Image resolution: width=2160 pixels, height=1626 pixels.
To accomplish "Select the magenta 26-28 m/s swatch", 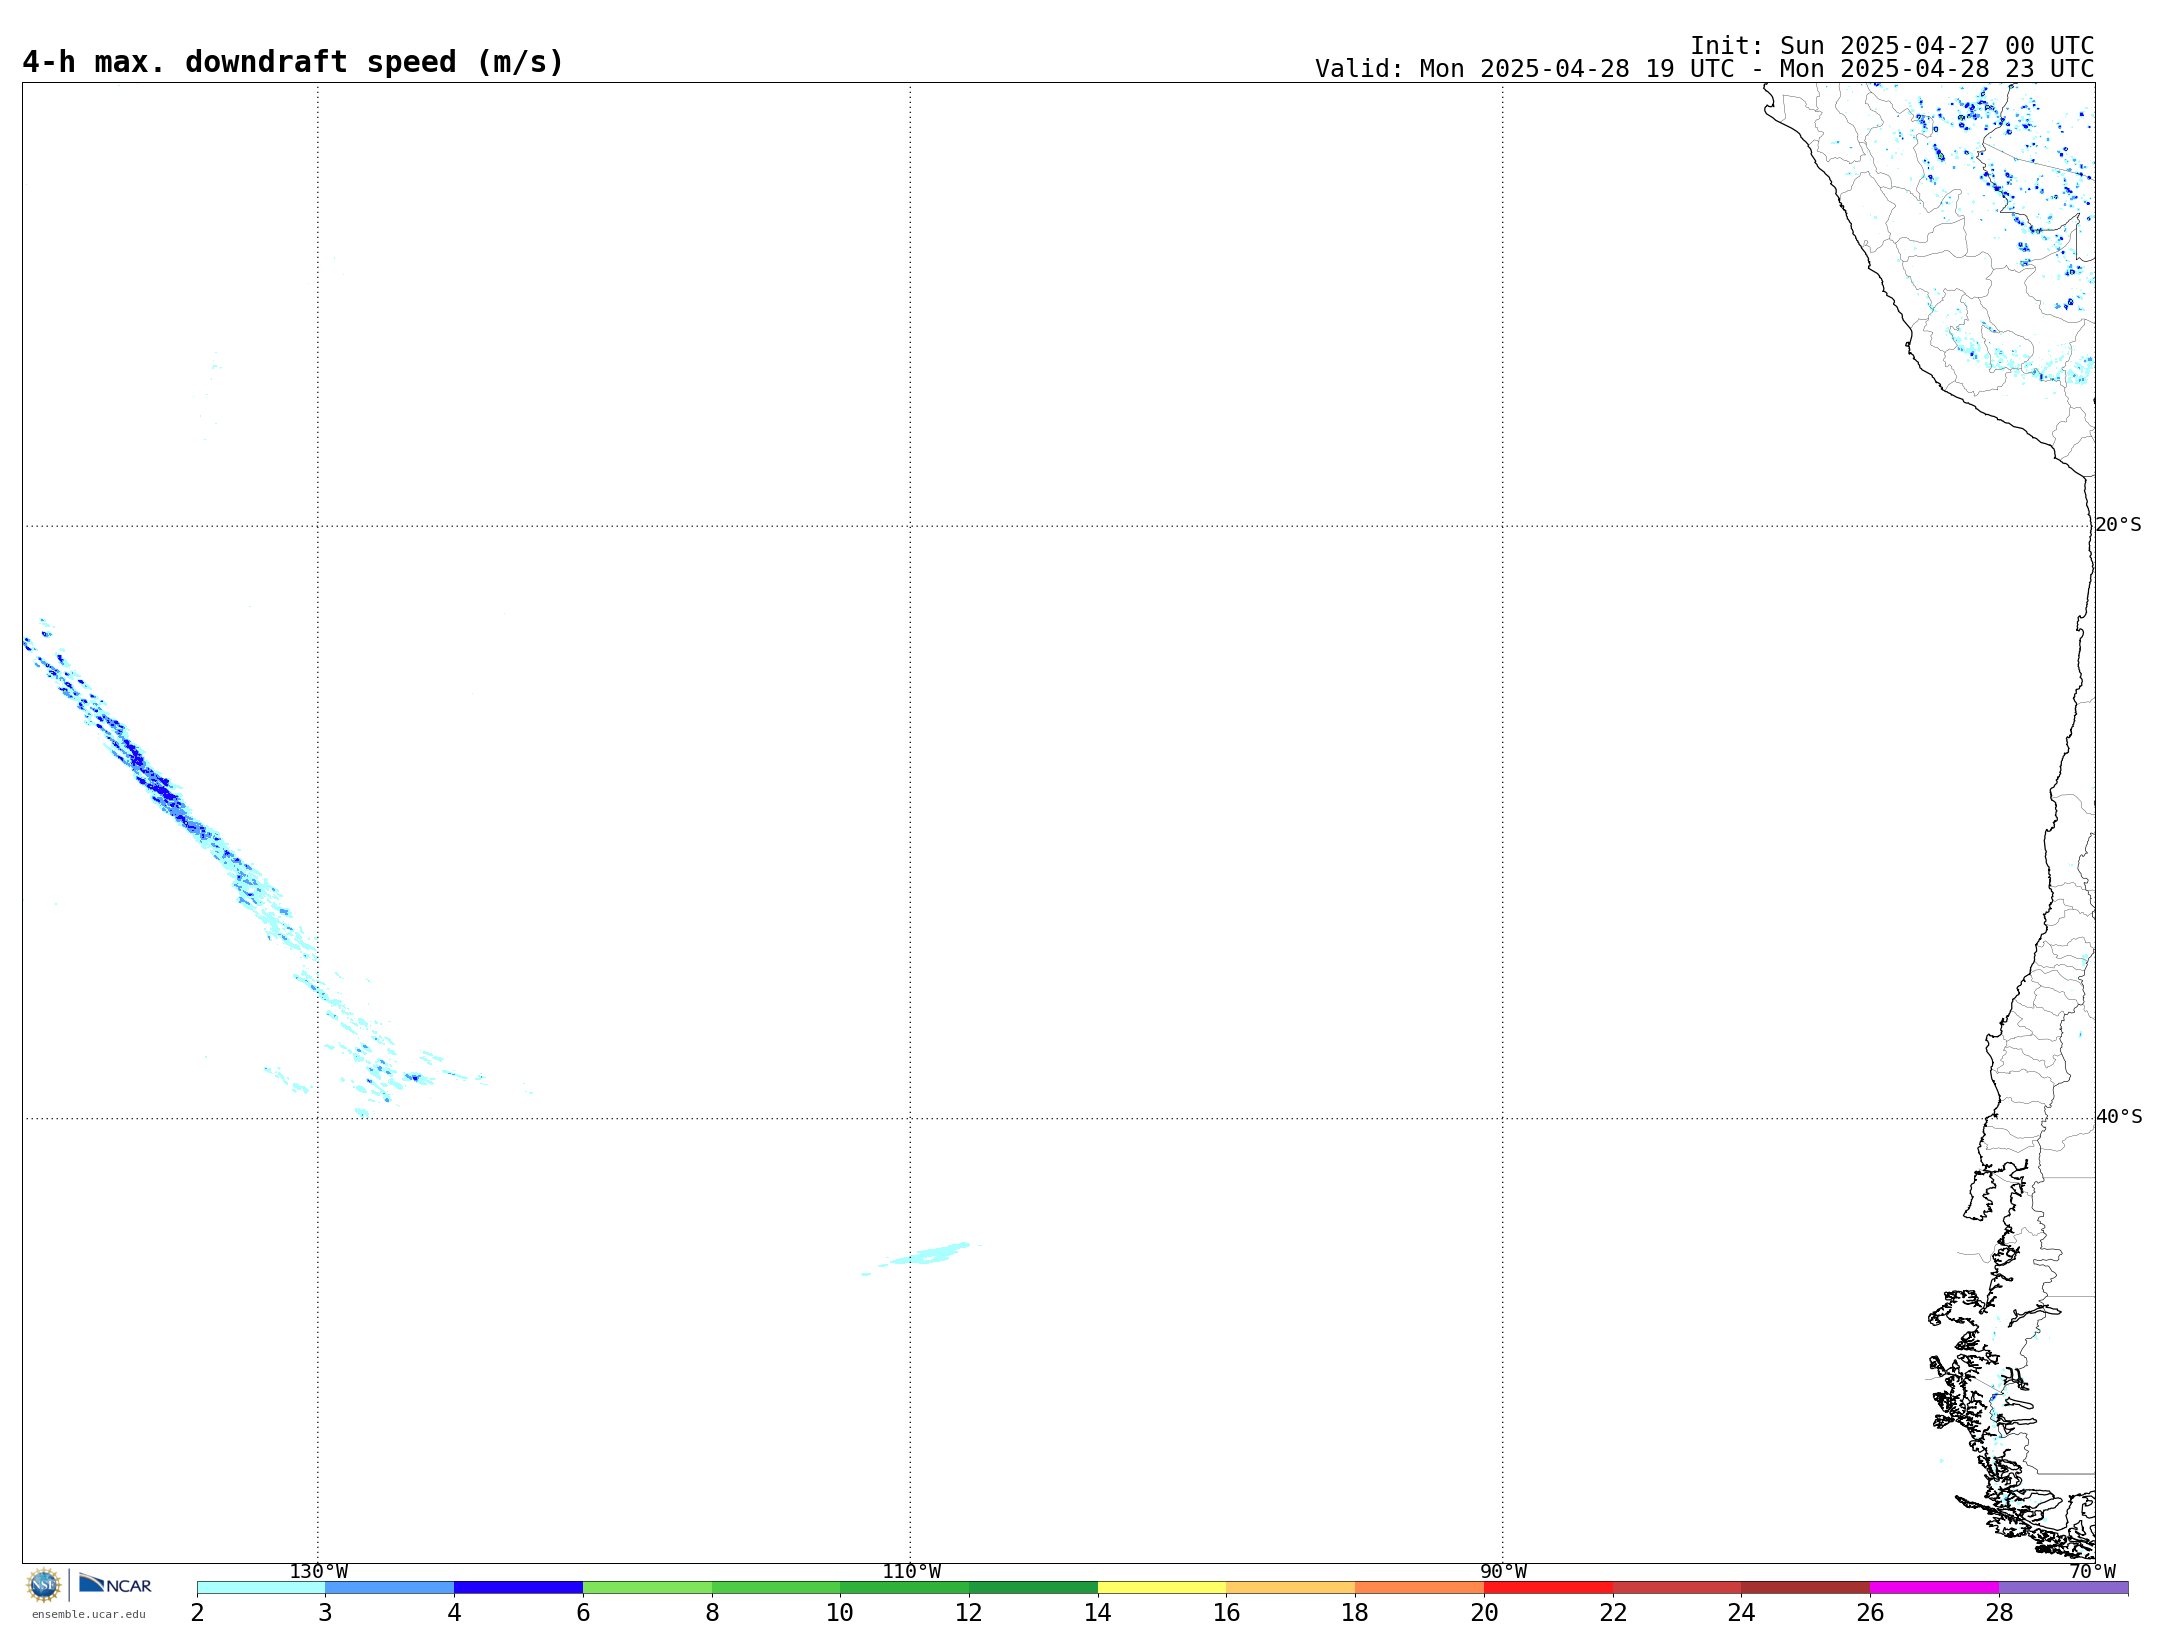I will (x=1934, y=1588).
